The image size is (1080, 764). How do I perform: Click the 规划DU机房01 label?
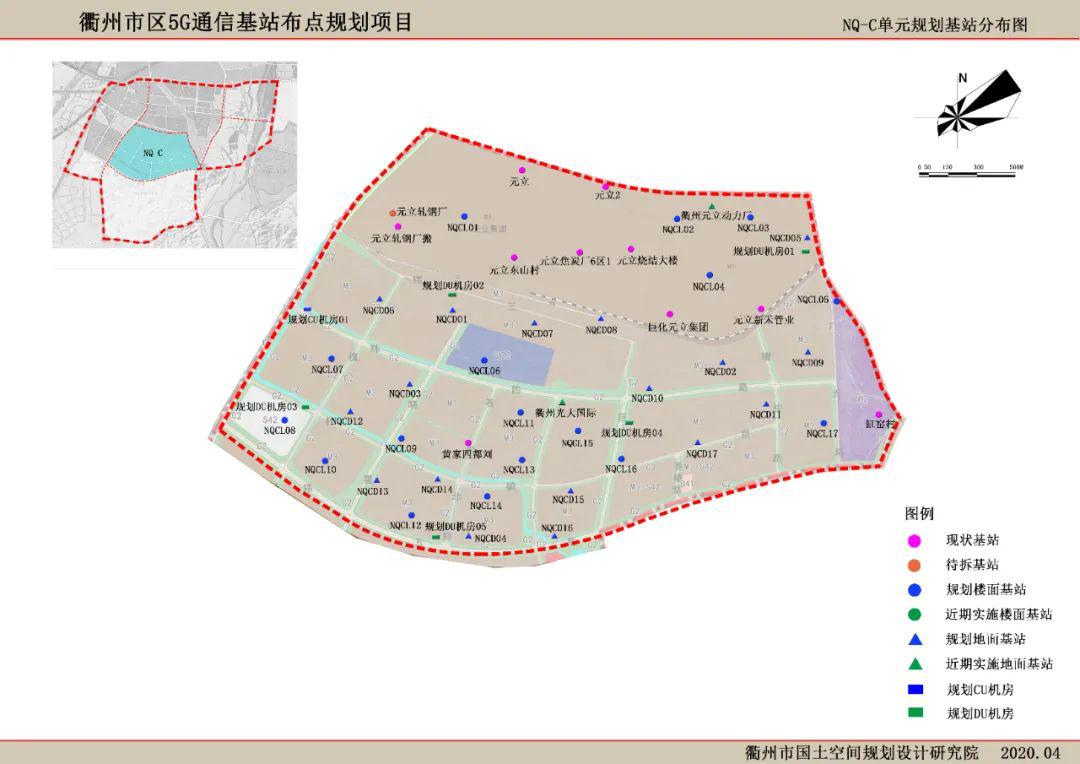(764, 252)
